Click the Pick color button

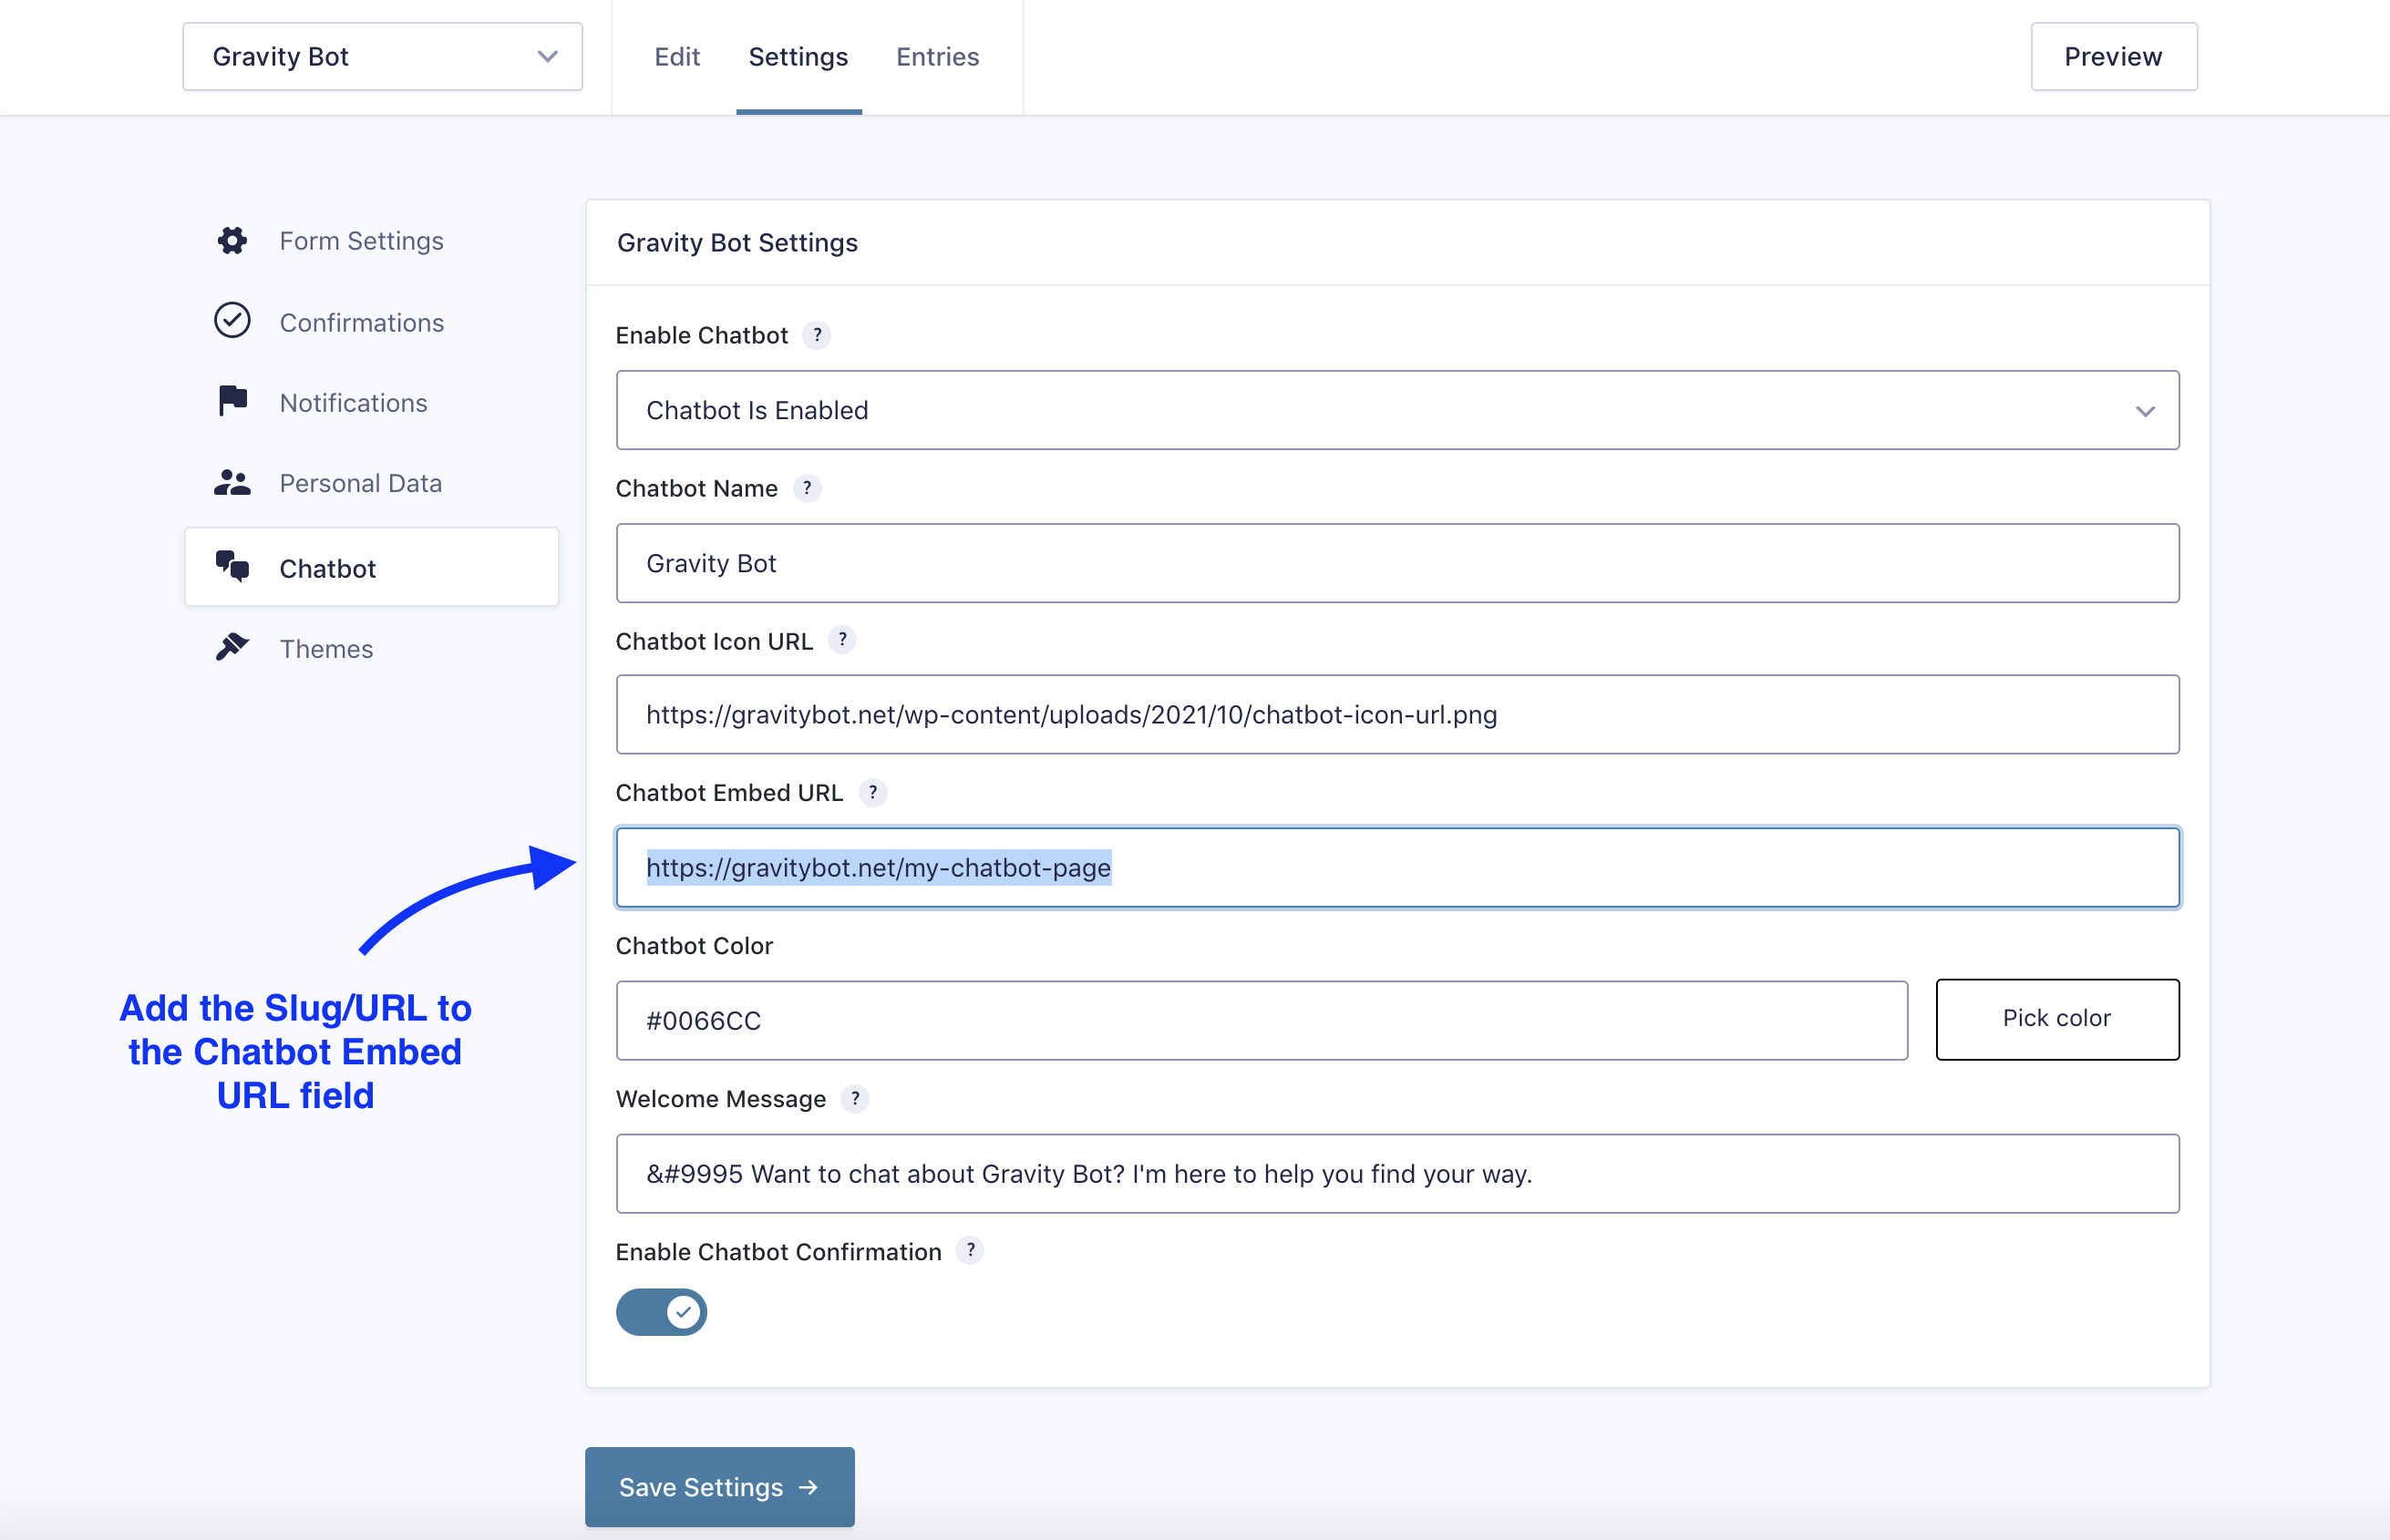(x=2057, y=1019)
